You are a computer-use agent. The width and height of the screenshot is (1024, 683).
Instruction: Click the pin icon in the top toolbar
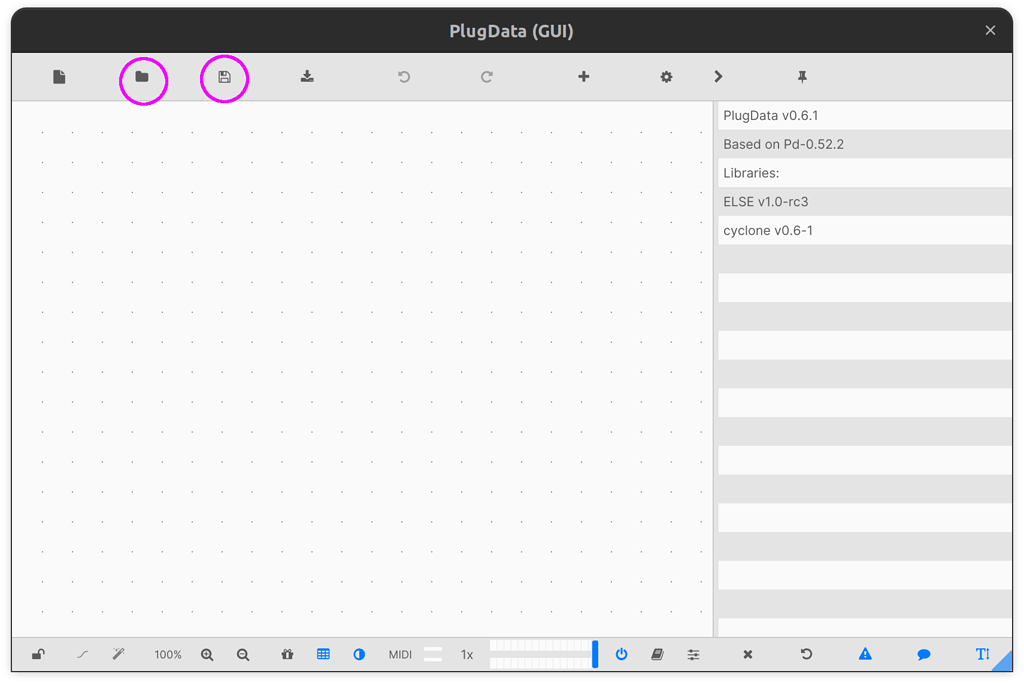(802, 77)
